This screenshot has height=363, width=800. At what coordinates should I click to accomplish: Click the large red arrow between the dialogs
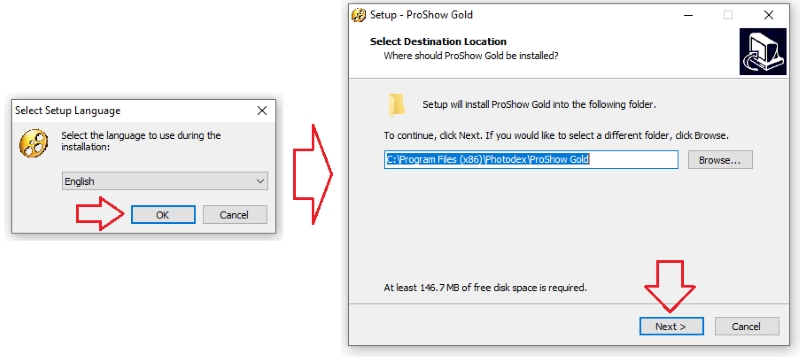(312, 174)
